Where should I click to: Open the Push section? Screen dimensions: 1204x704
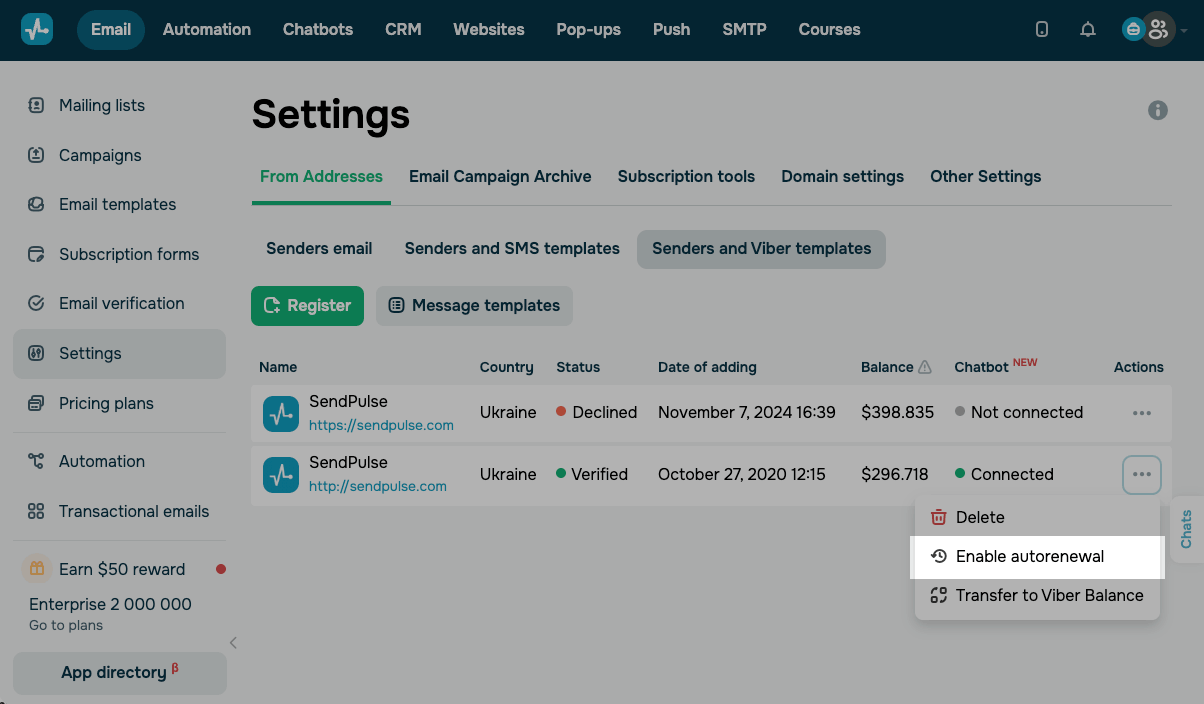[672, 30]
